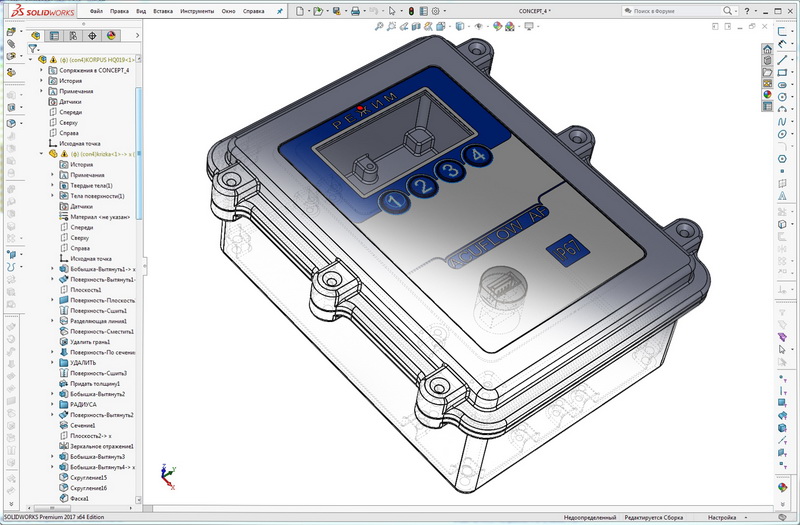Image resolution: width=800 pixels, height=525 pixels.
Task: Open Apply Scene icon
Action: pos(510,27)
